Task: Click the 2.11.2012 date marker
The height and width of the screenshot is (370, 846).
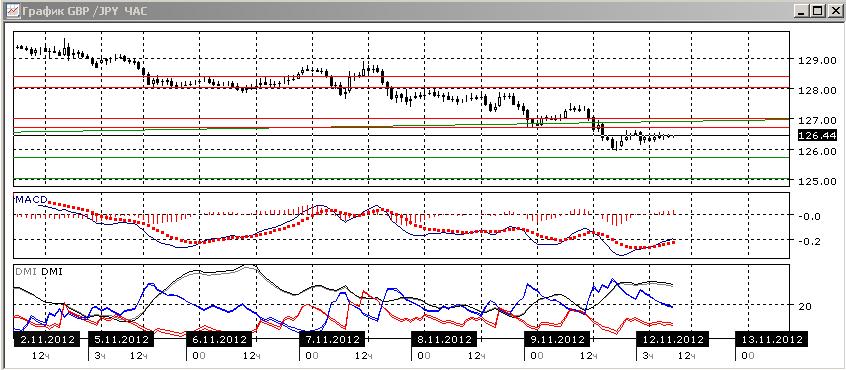Action: [x=46, y=340]
